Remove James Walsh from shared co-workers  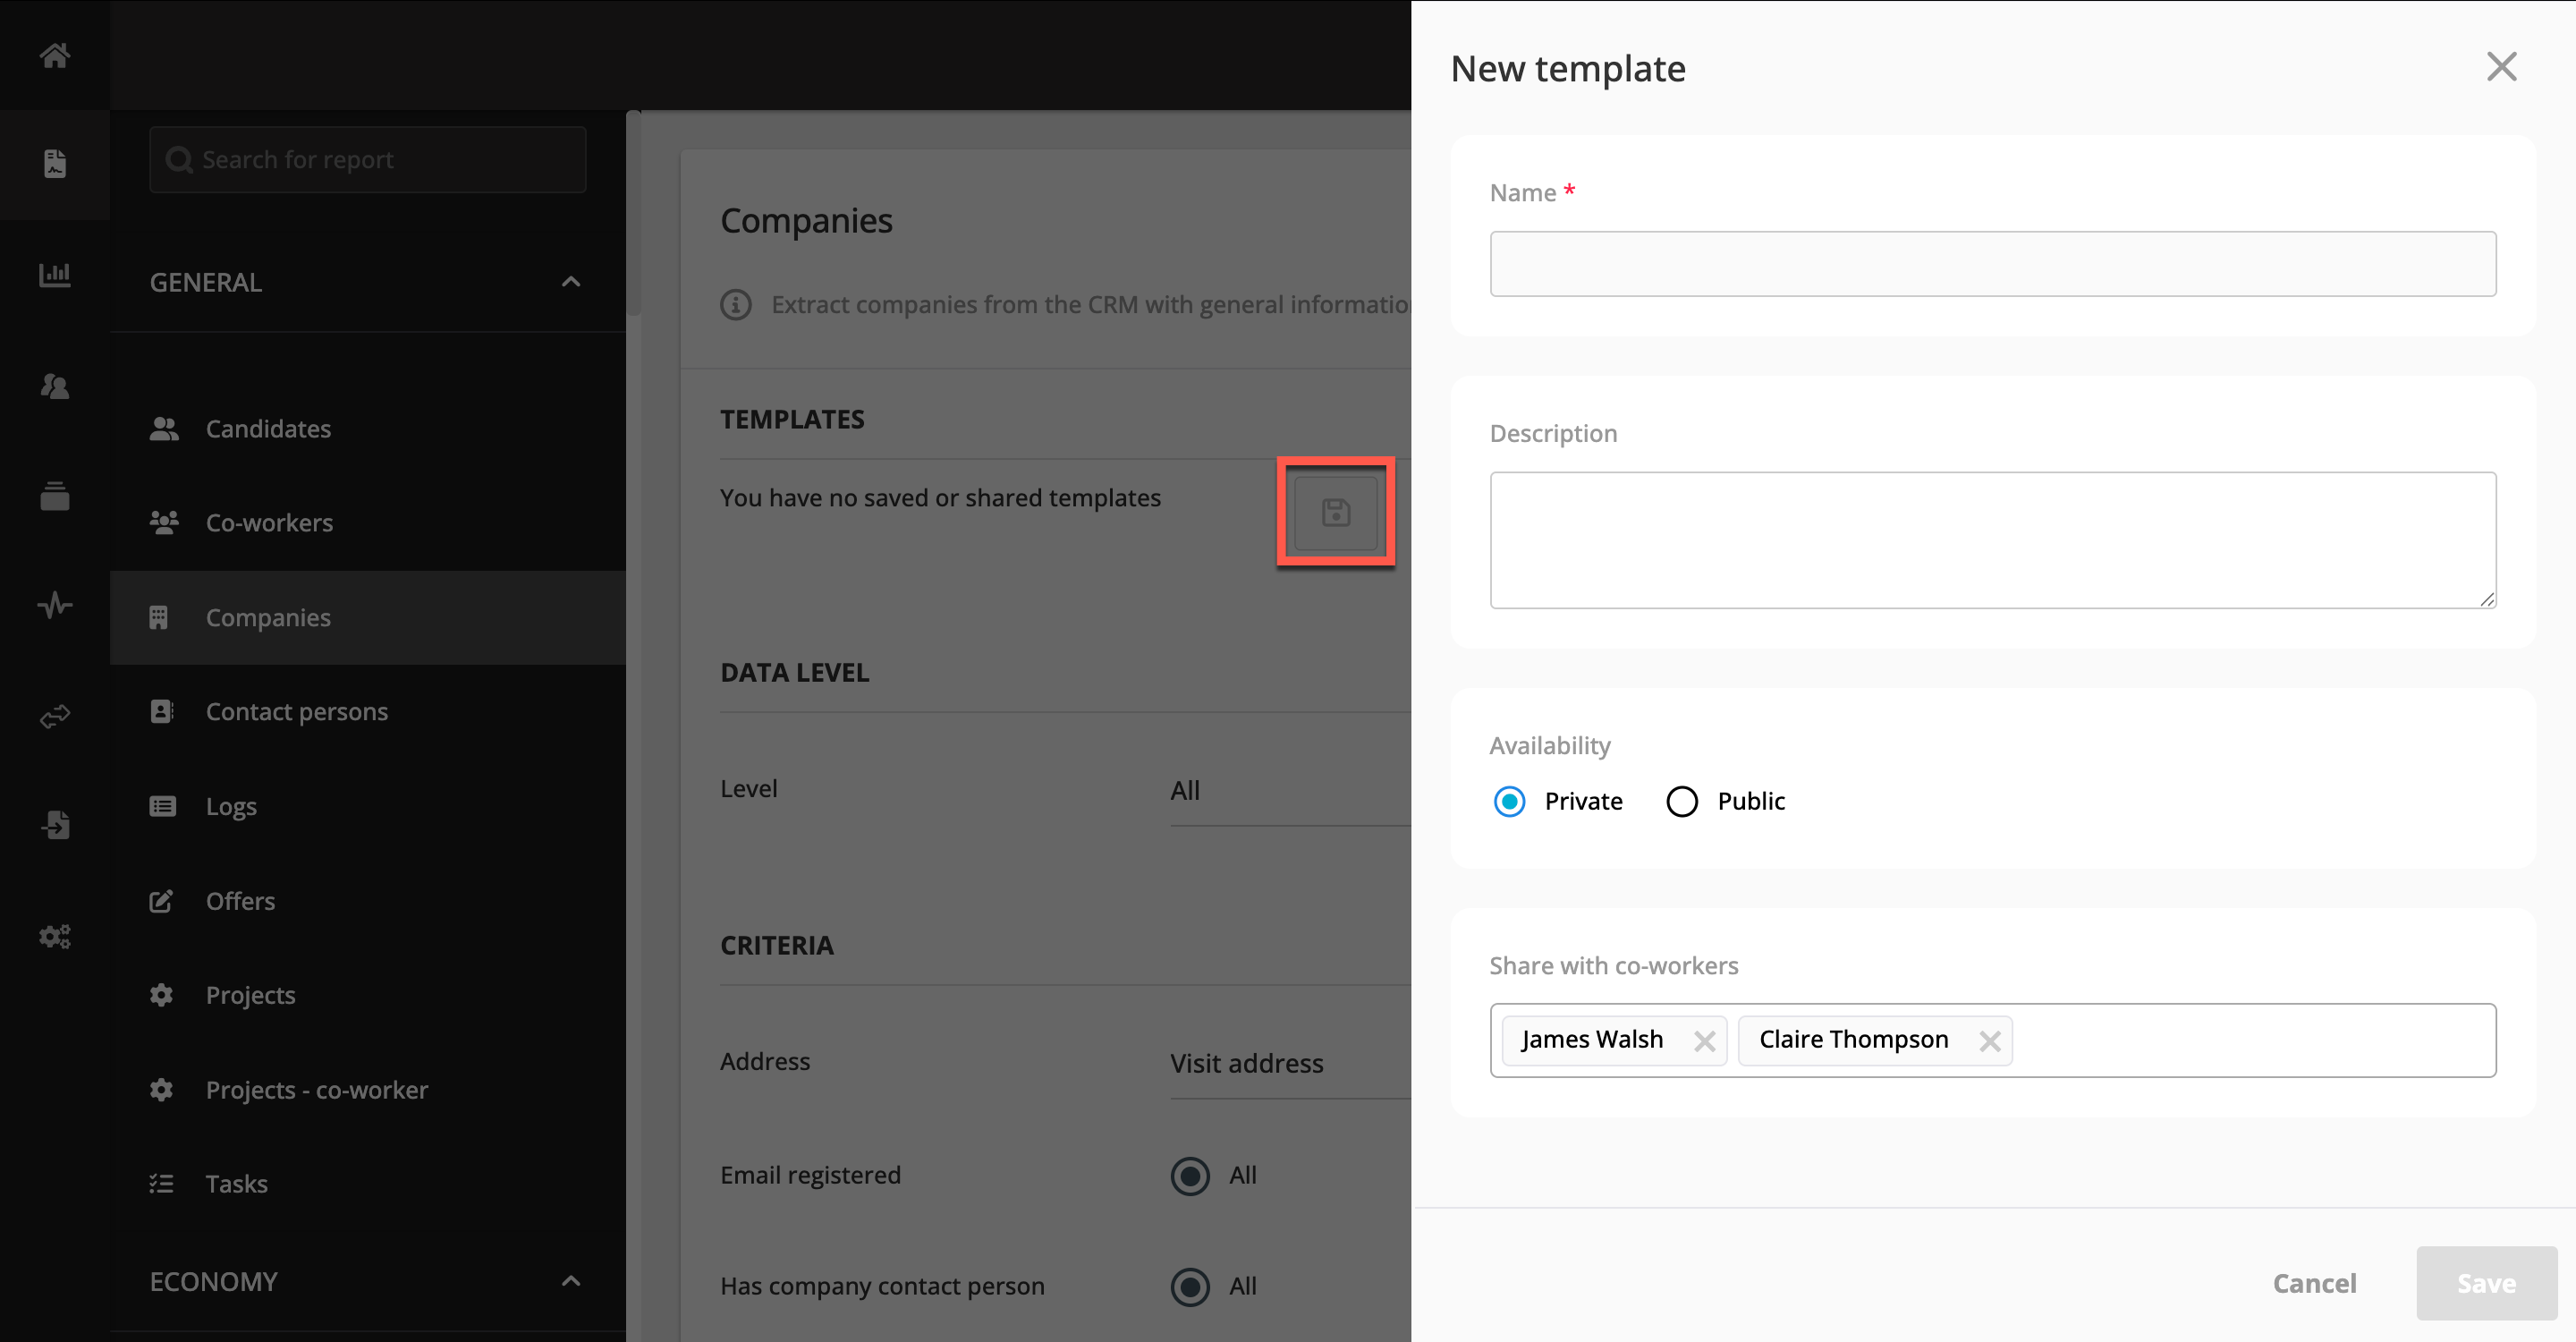pos(1704,1041)
